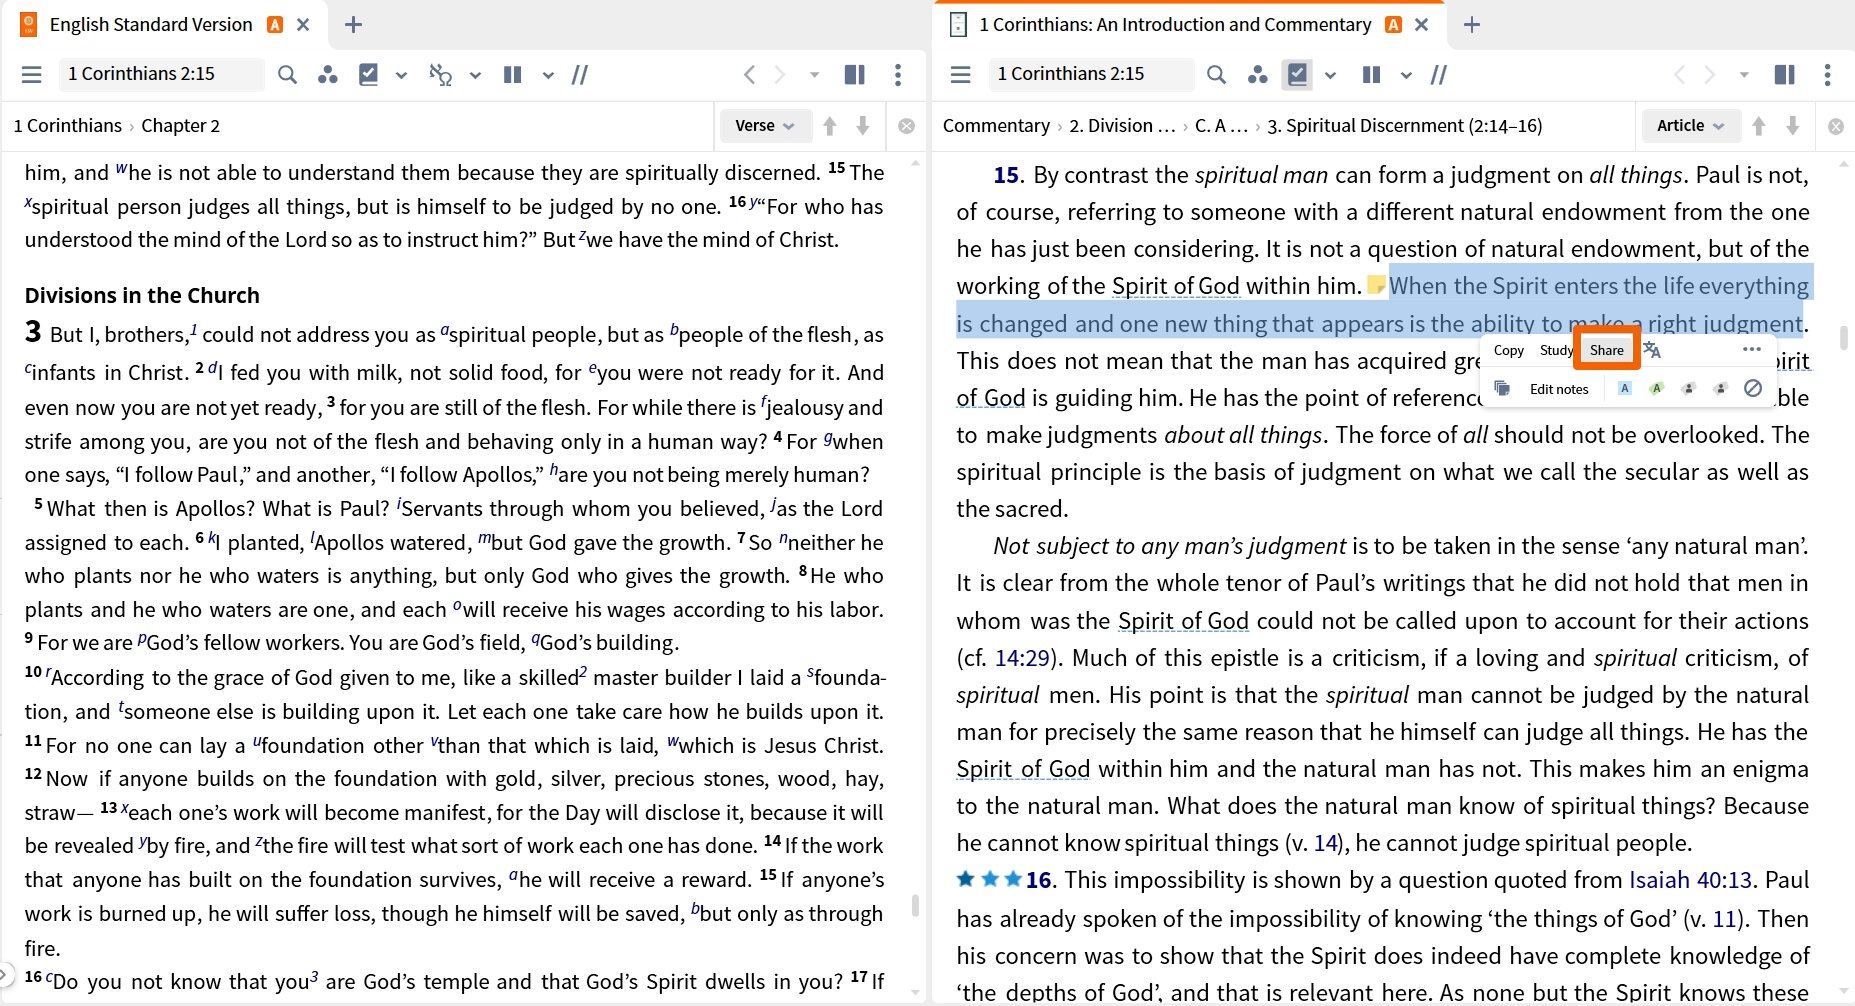Open search in the ESV panel
Screen dimensions: 1855x1006
(287, 74)
